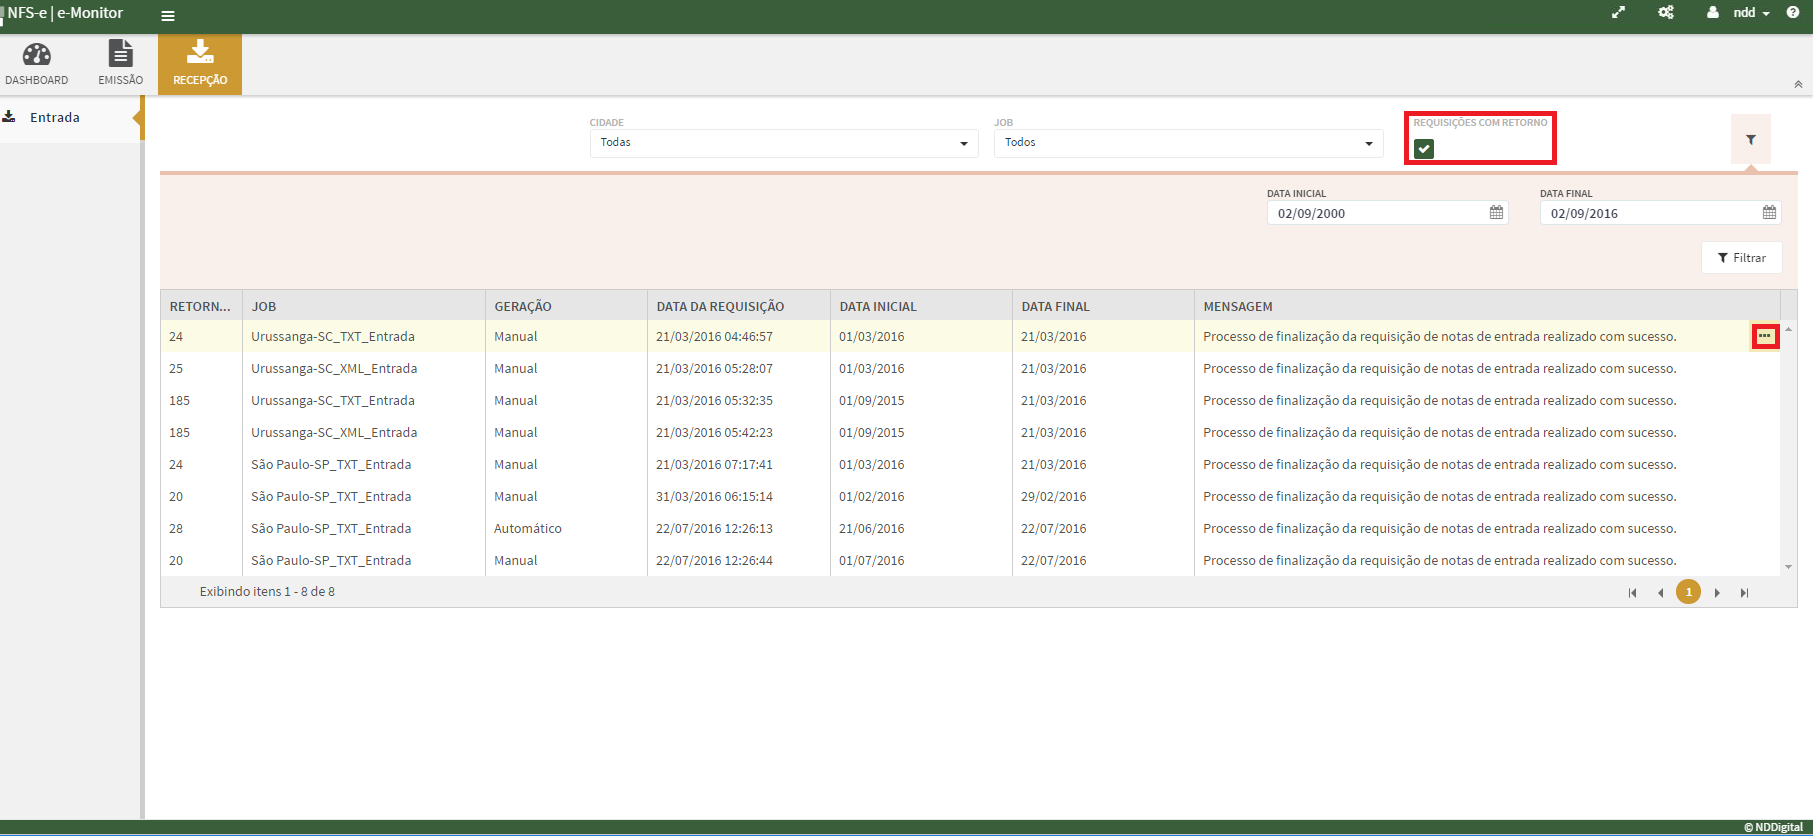Sort by Data da Requisição column header
Viewport: 1813px width, 838px height.
[x=720, y=307]
